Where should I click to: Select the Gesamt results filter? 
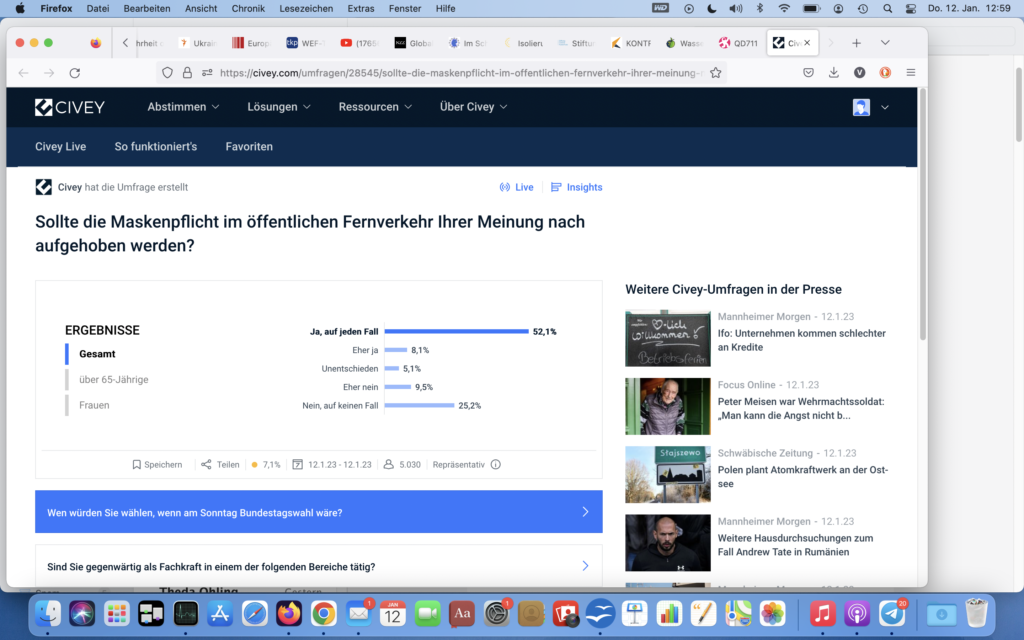[x=97, y=354]
